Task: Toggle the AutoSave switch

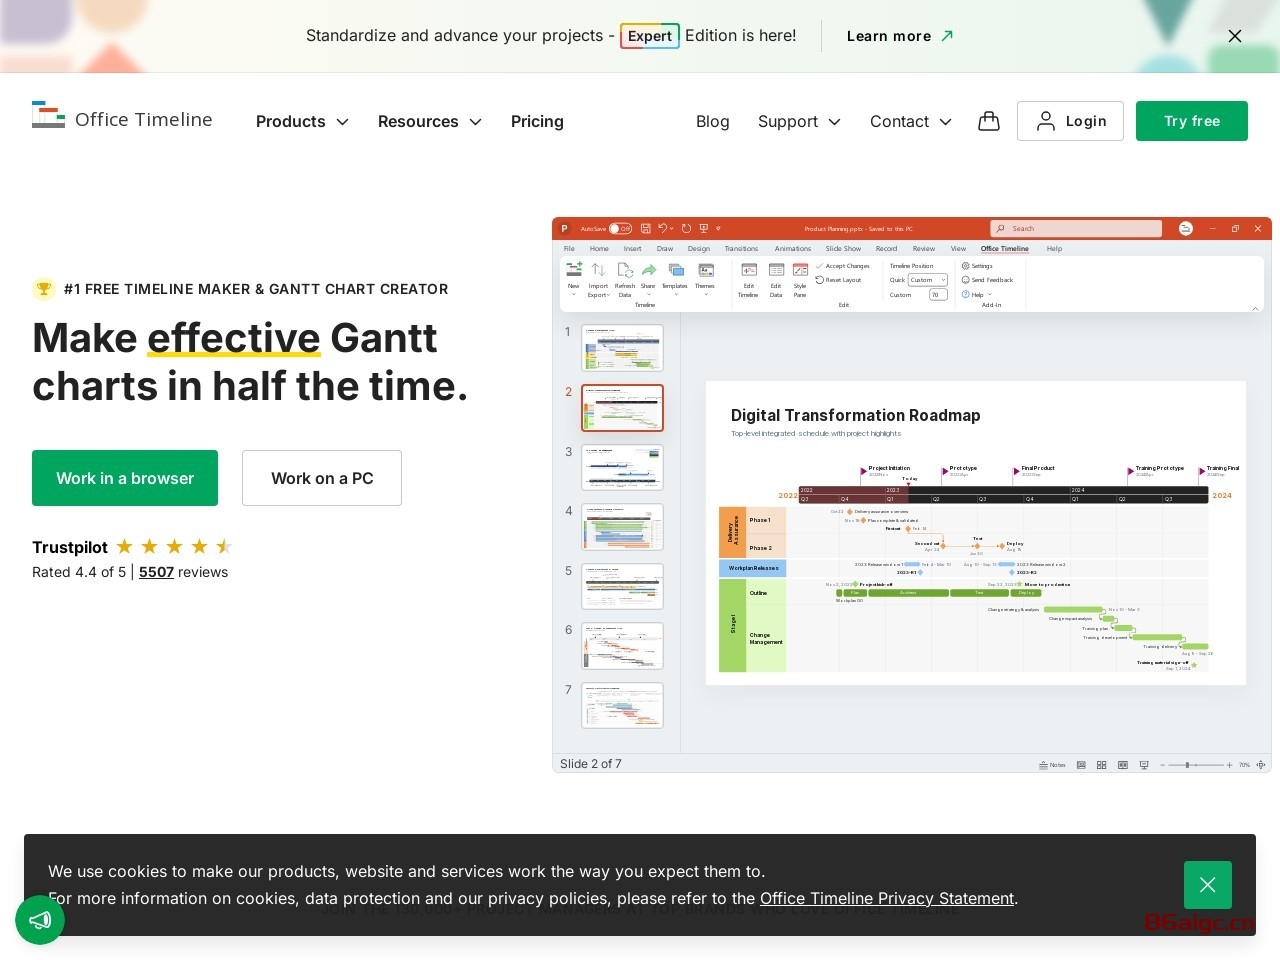Action: click(x=620, y=229)
